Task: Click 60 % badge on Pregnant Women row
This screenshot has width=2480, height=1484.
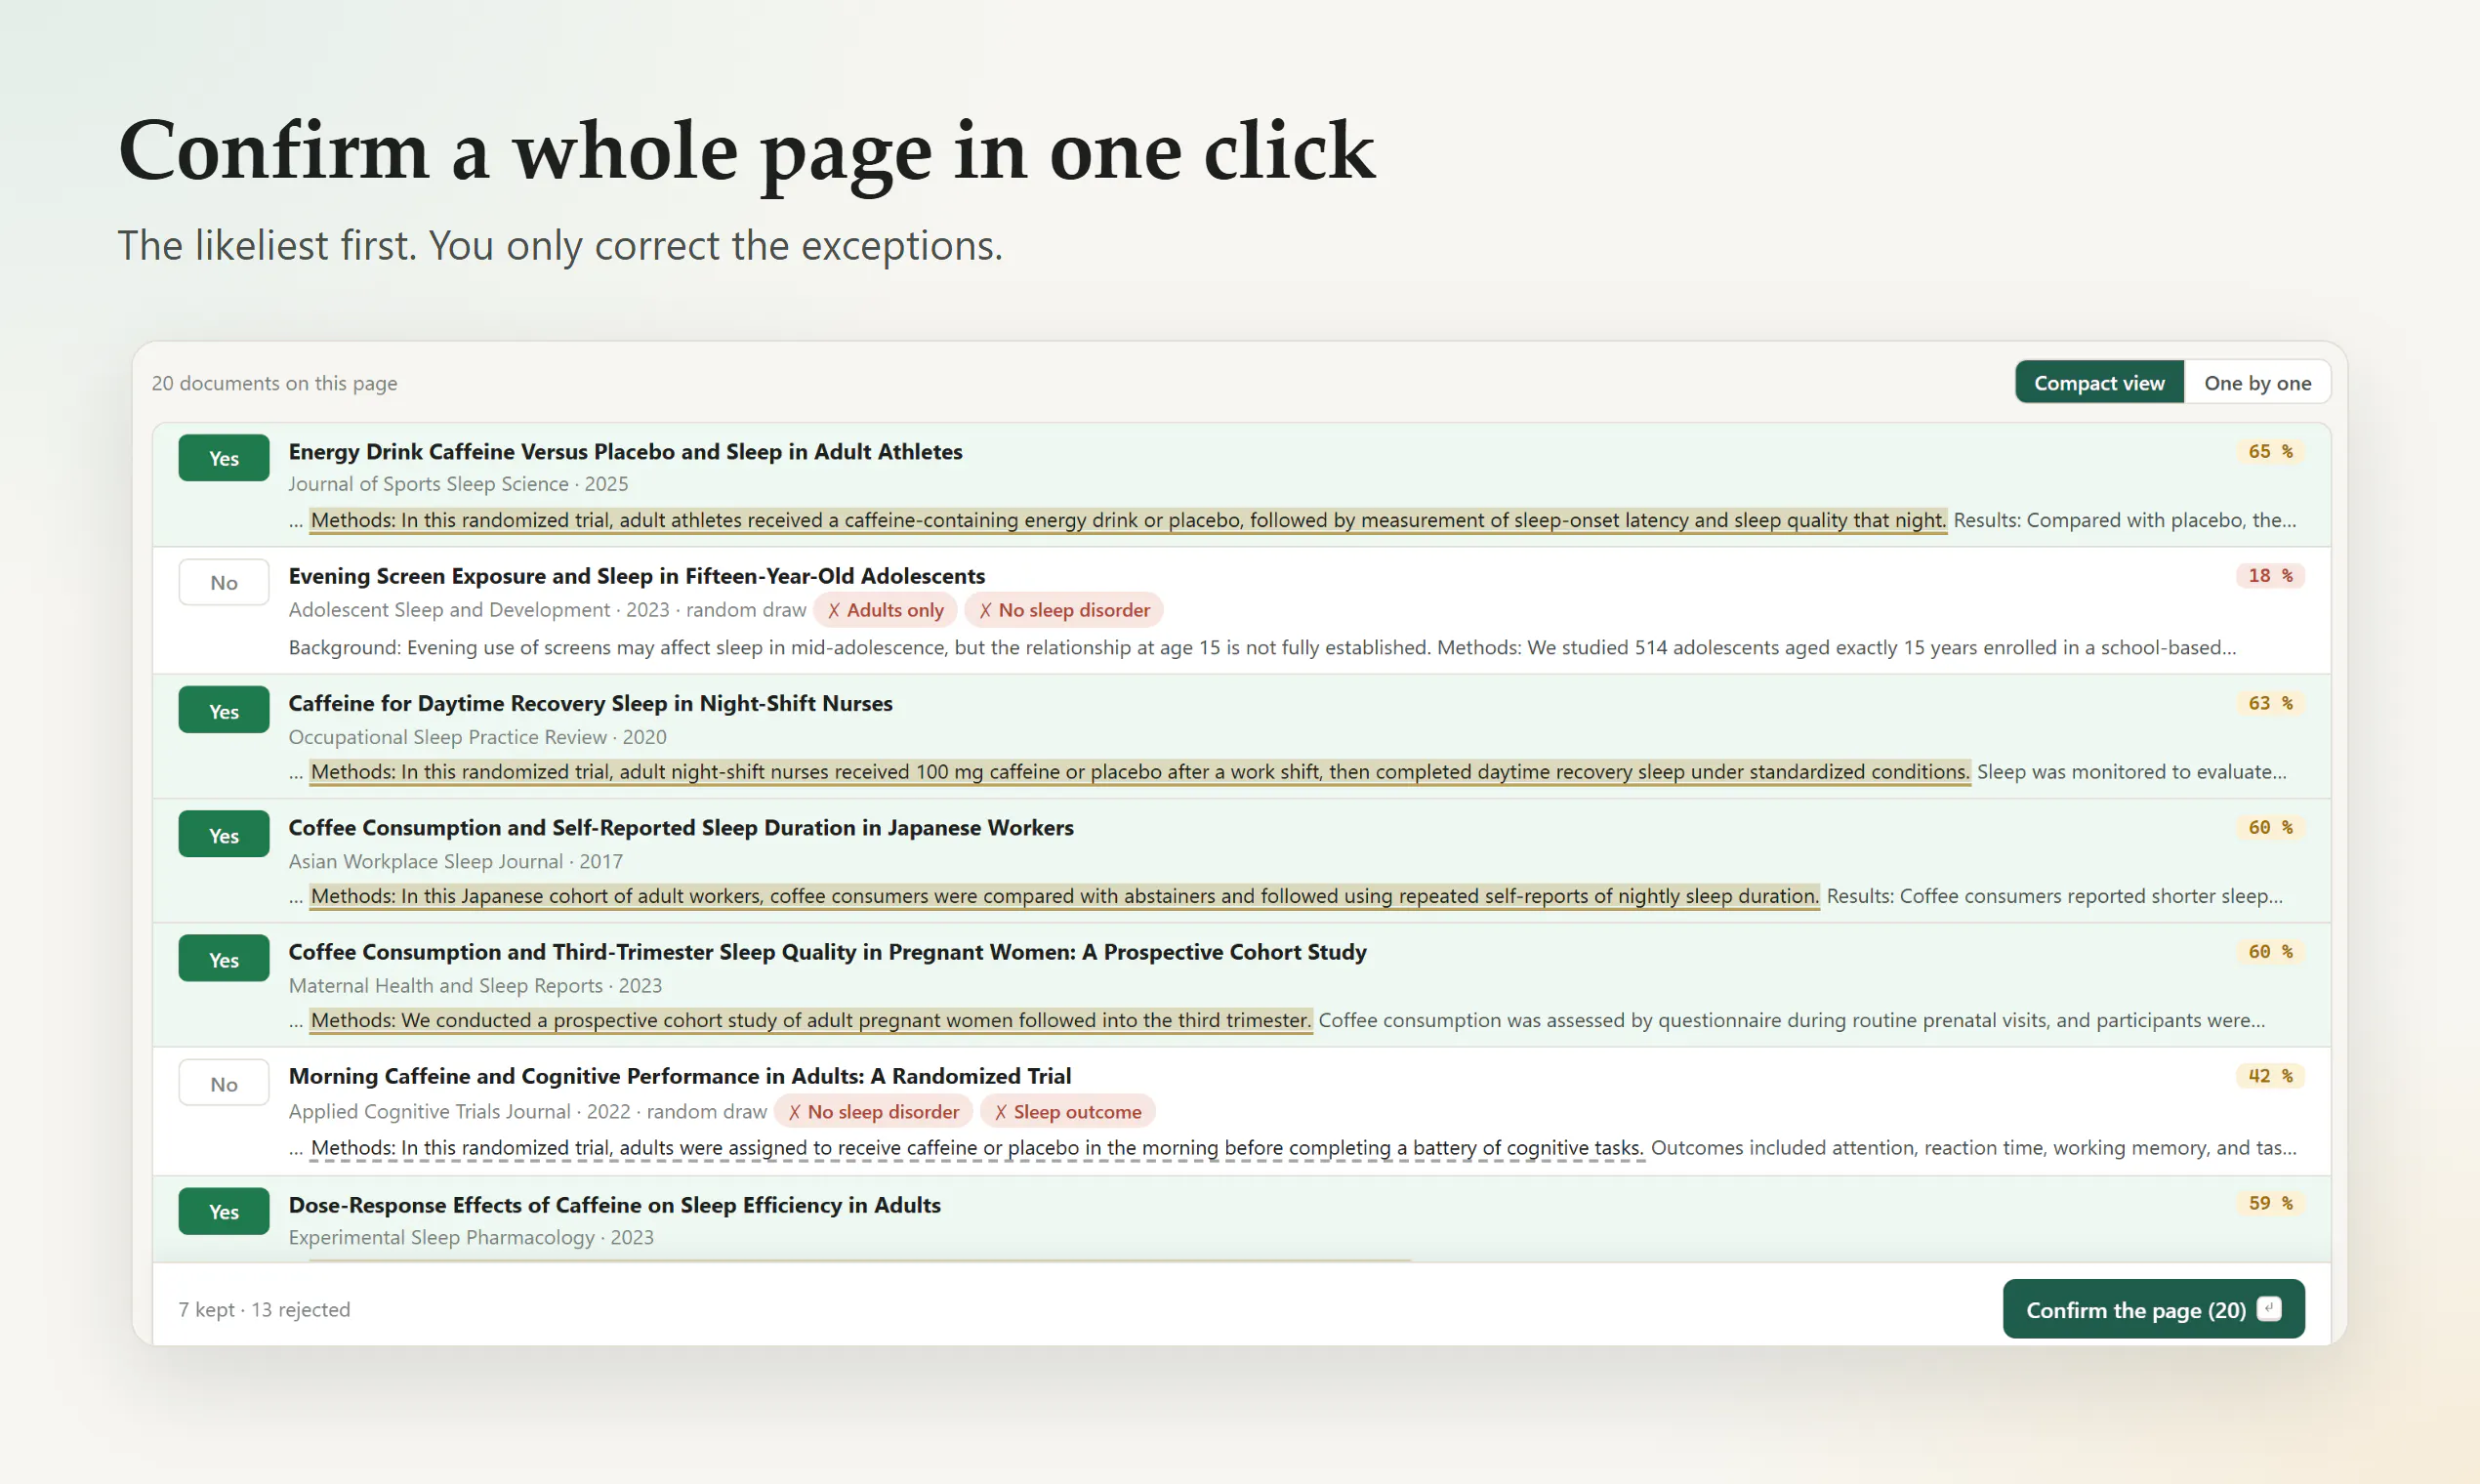Action: 2270,951
